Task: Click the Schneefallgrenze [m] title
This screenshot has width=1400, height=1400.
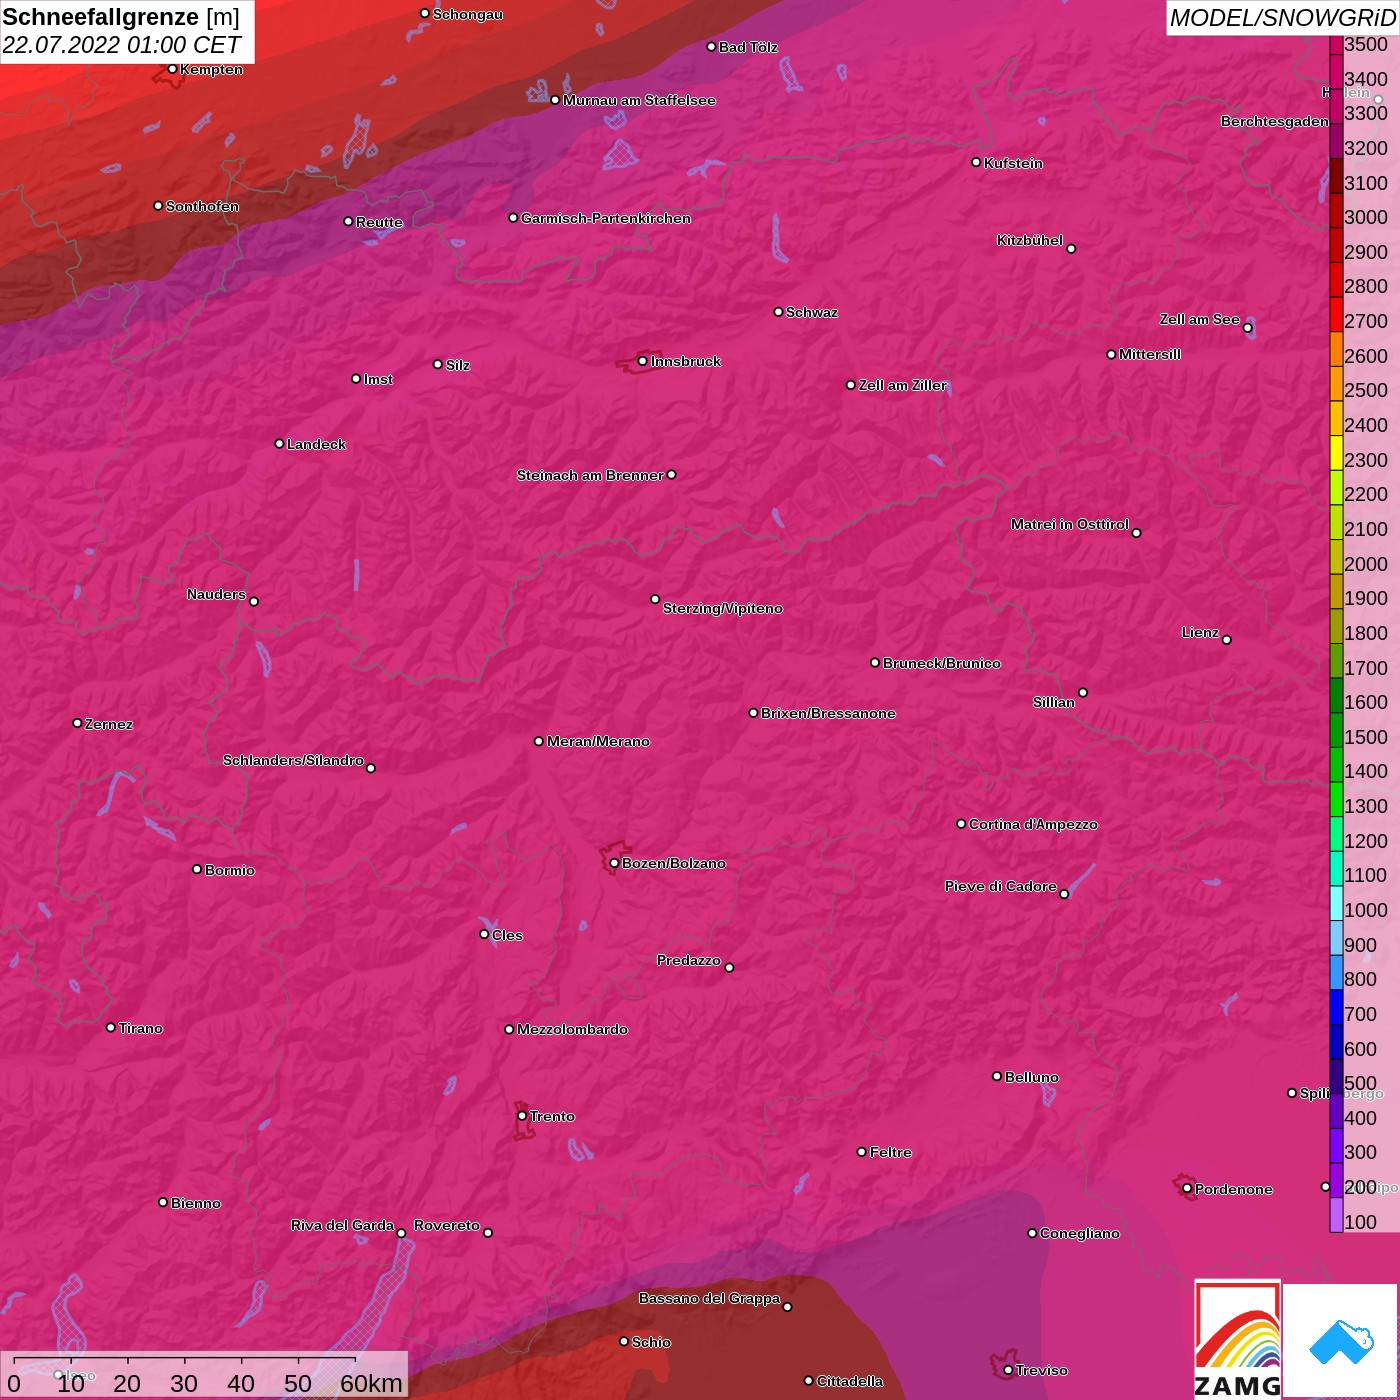Action: 121,17
